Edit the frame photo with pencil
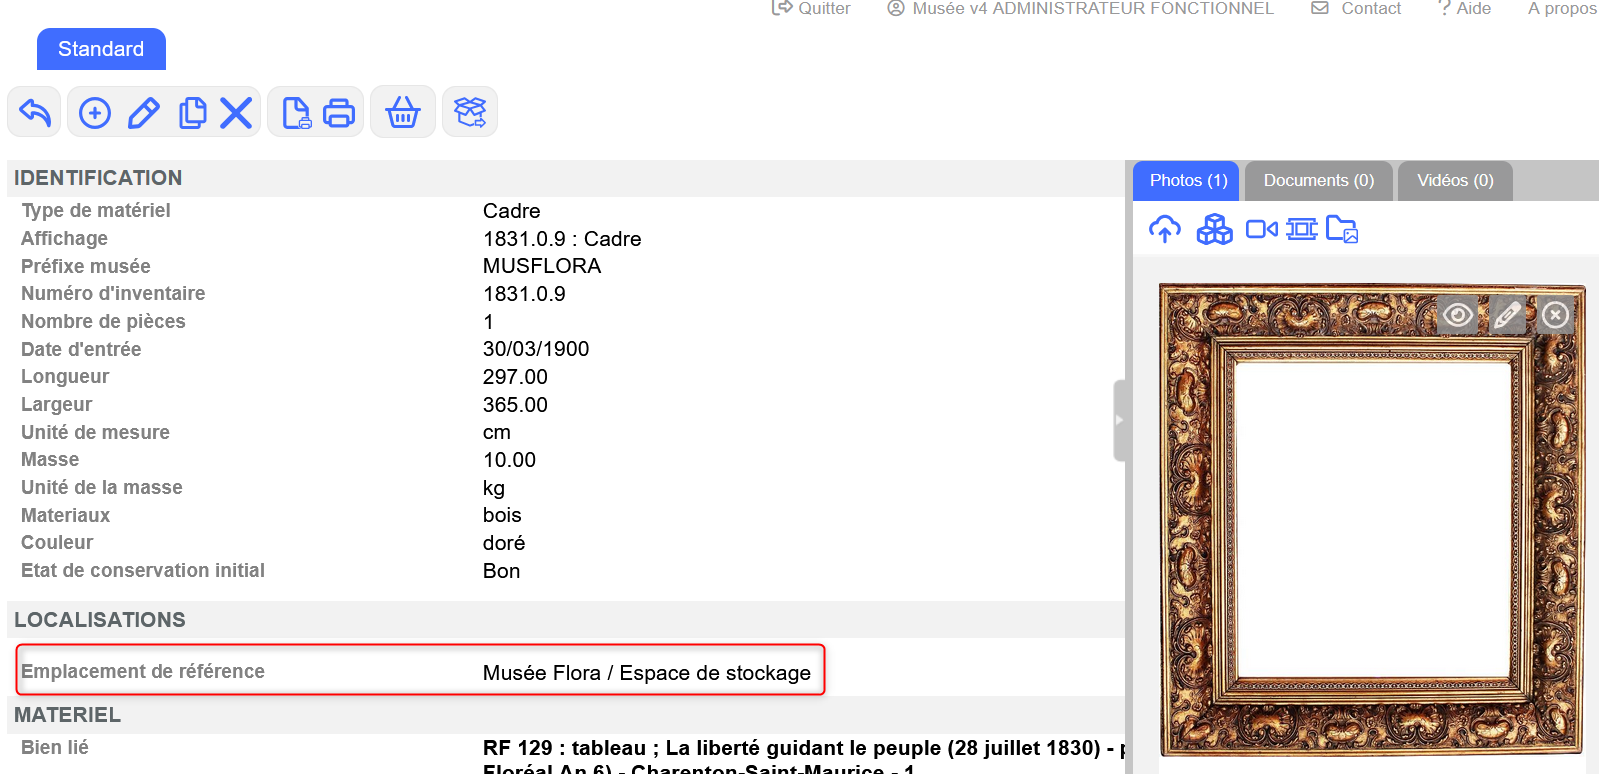 1507,315
